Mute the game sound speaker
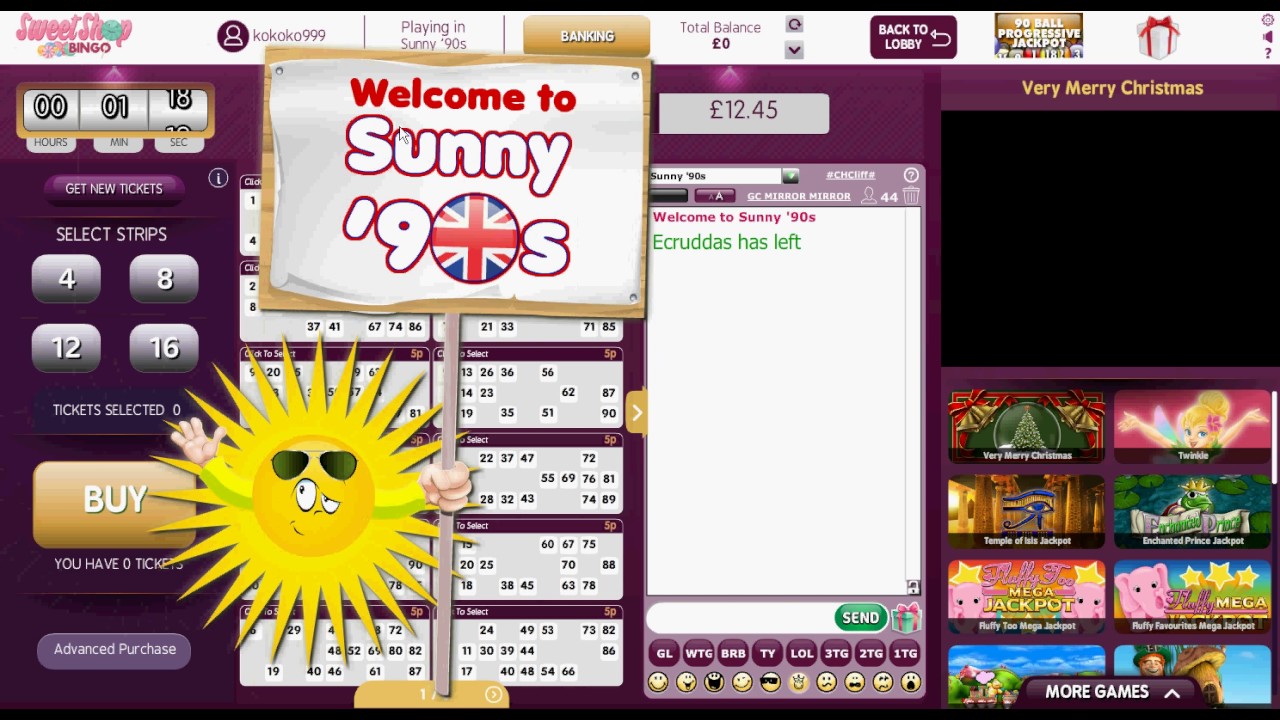This screenshot has width=1280, height=720. [x=1268, y=37]
